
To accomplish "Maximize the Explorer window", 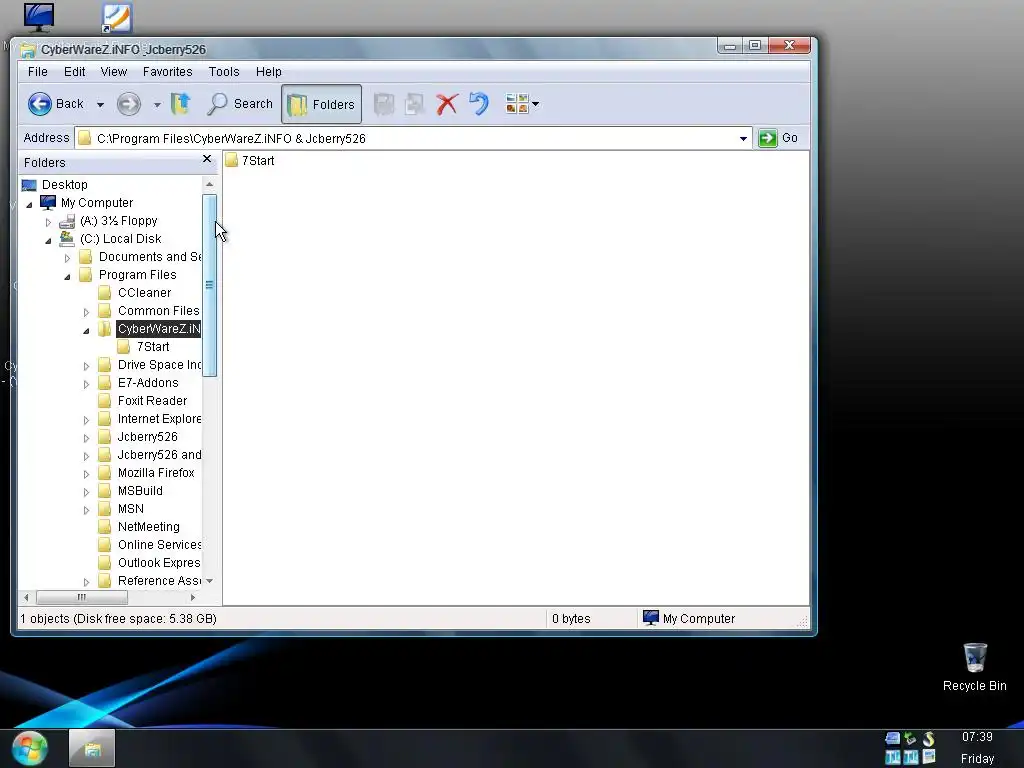I will click(x=755, y=46).
